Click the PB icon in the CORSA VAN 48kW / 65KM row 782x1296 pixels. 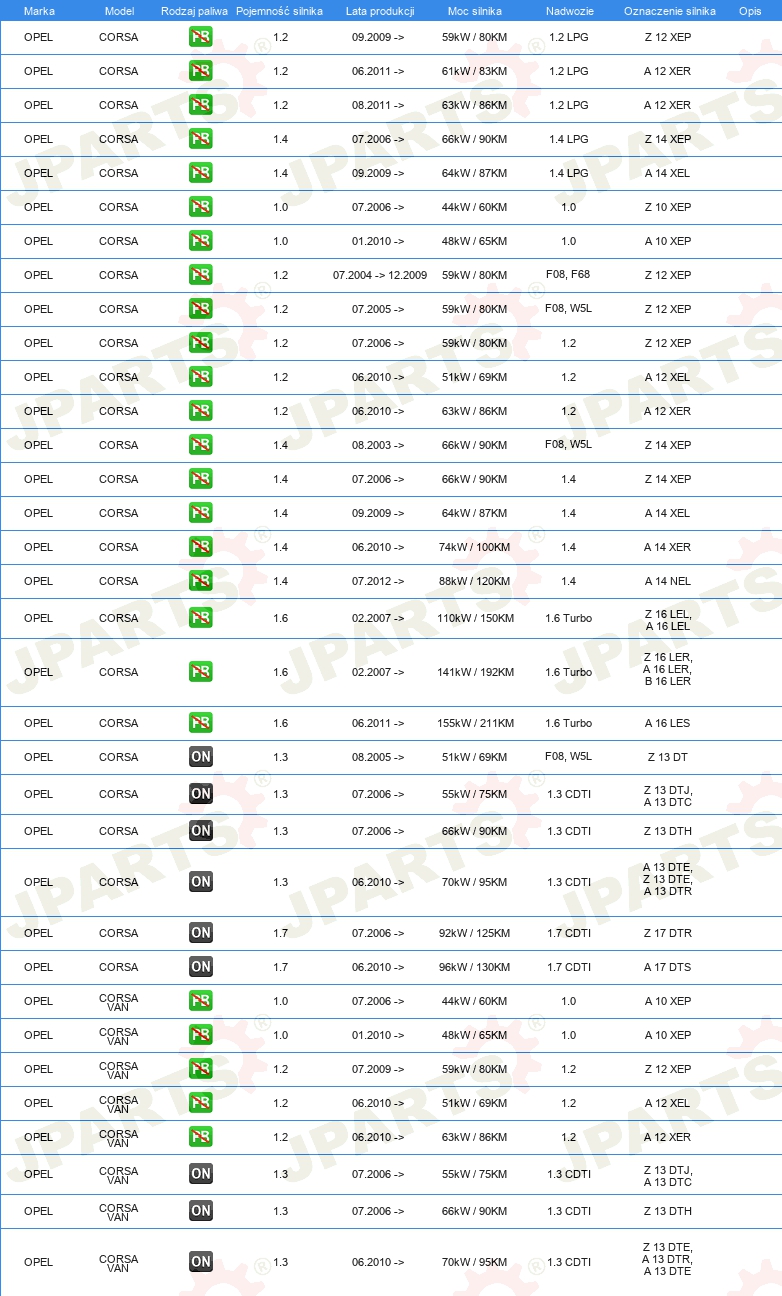coord(201,1035)
